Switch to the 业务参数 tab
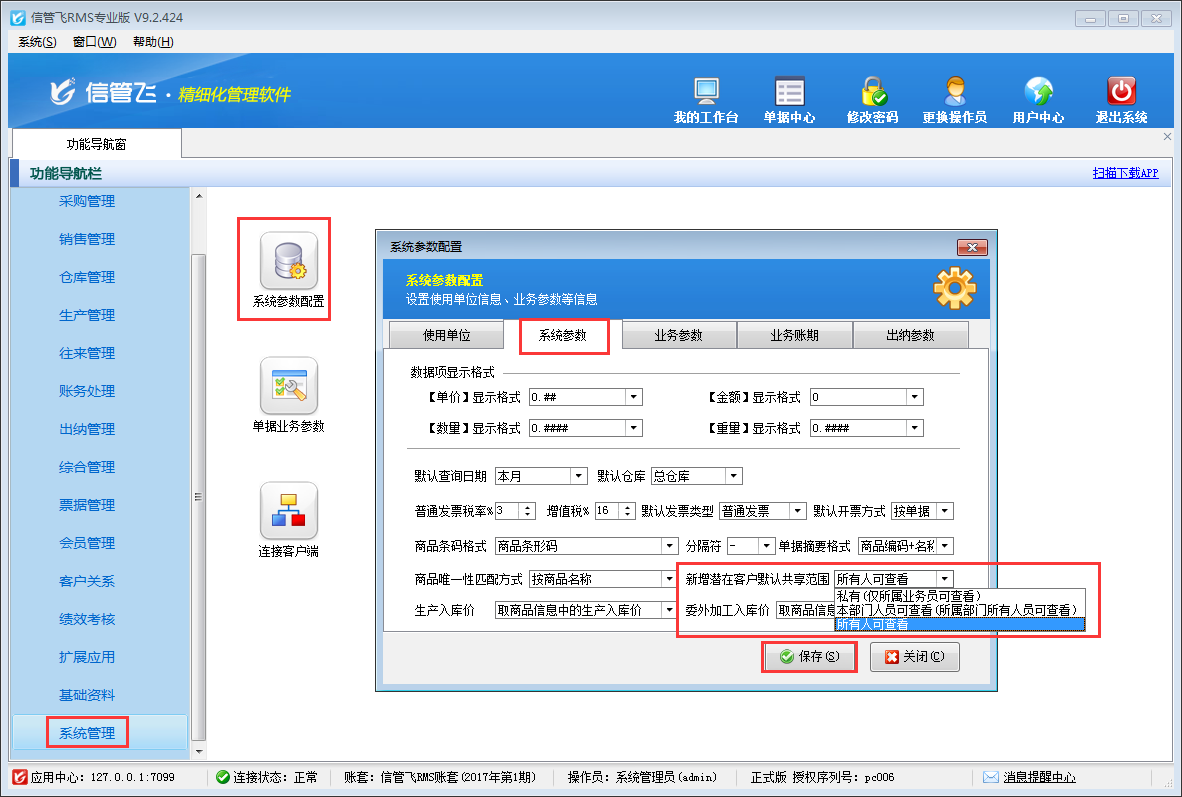 (678, 336)
